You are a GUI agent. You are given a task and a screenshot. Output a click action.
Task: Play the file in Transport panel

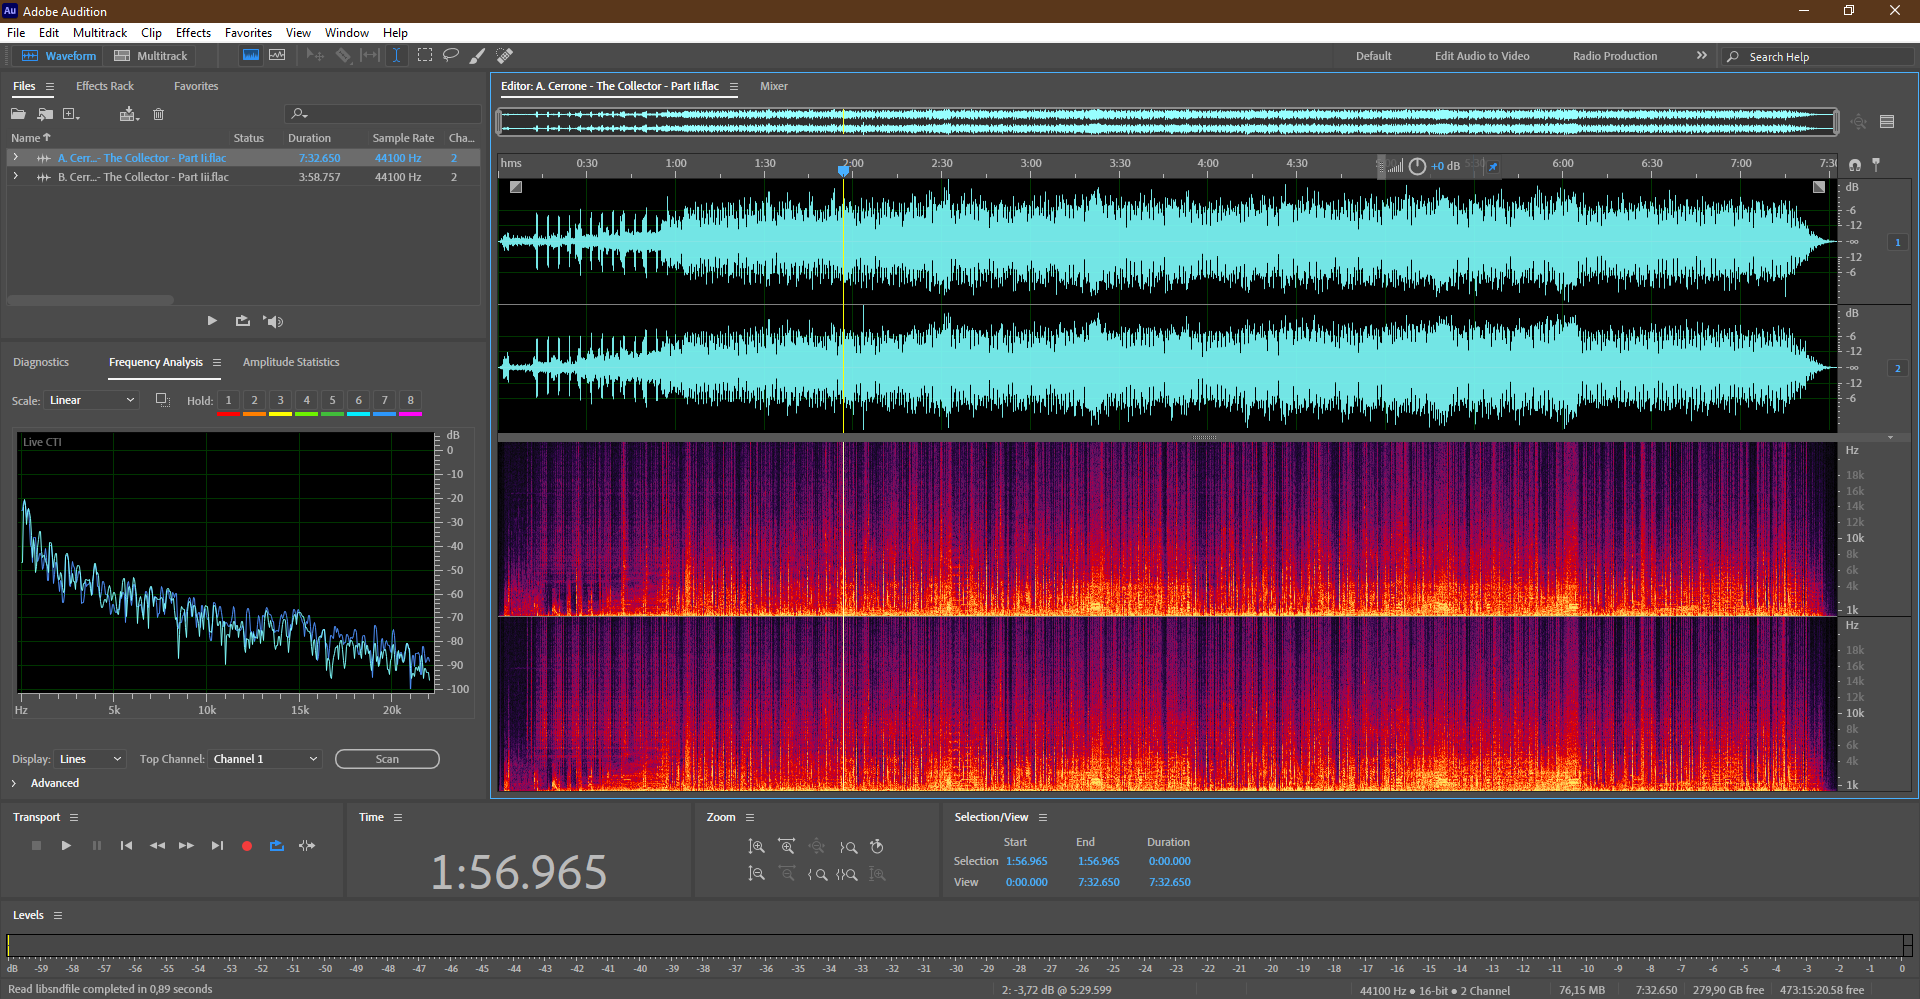coord(66,846)
